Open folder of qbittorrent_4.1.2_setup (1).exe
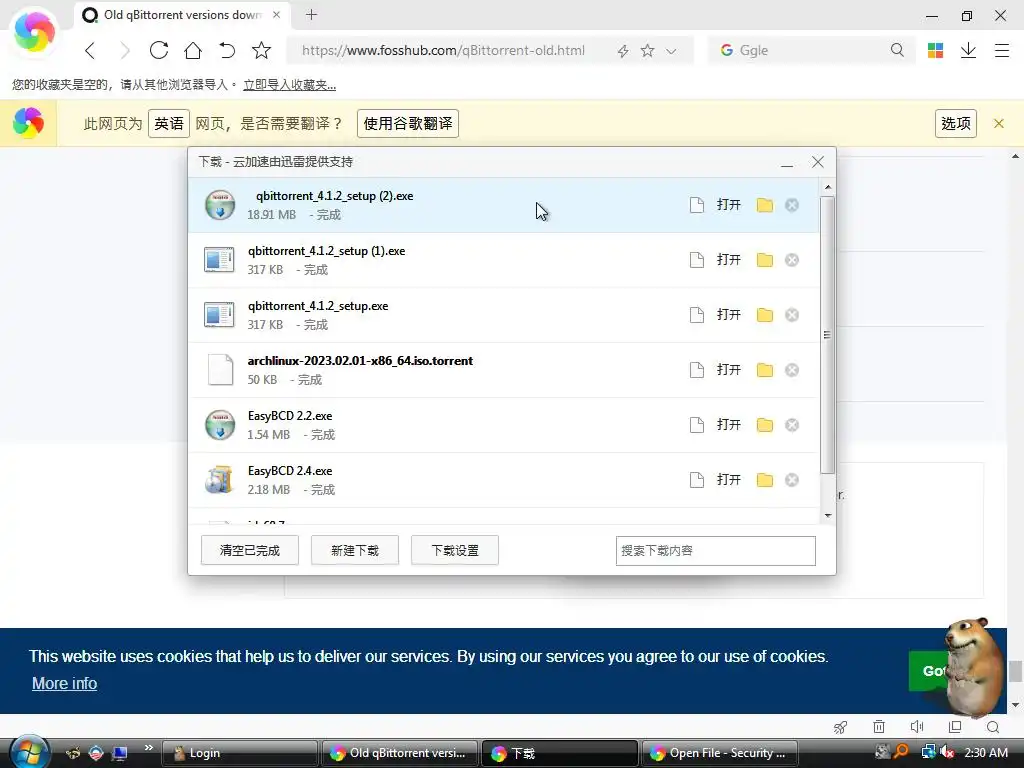Viewport: 1024px width, 768px height. click(x=765, y=260)
